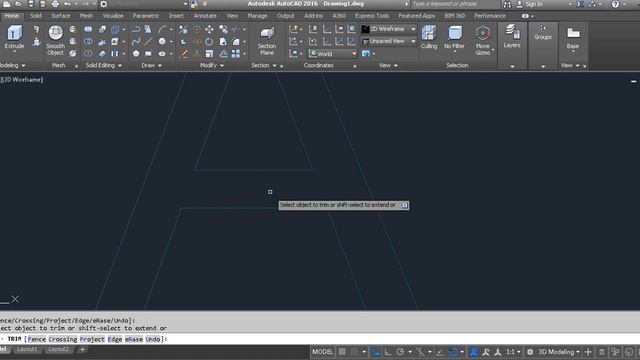This screenshot has height=360, width=640.
Task: Select the Move tool in Modify panel
Action: pos(209,29)
